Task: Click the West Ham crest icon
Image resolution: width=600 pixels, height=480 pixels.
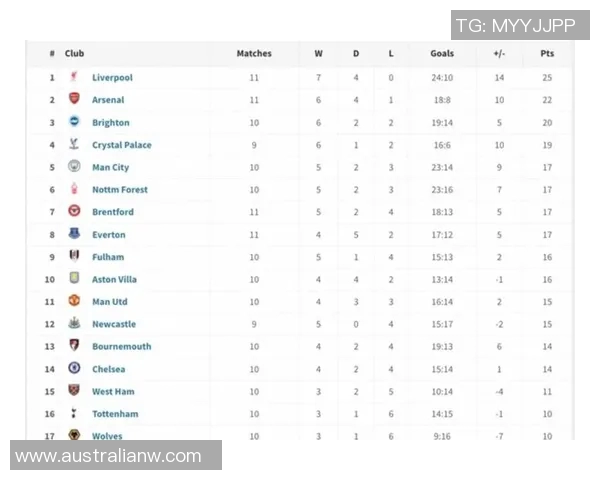Action: [x=73, y=391]
